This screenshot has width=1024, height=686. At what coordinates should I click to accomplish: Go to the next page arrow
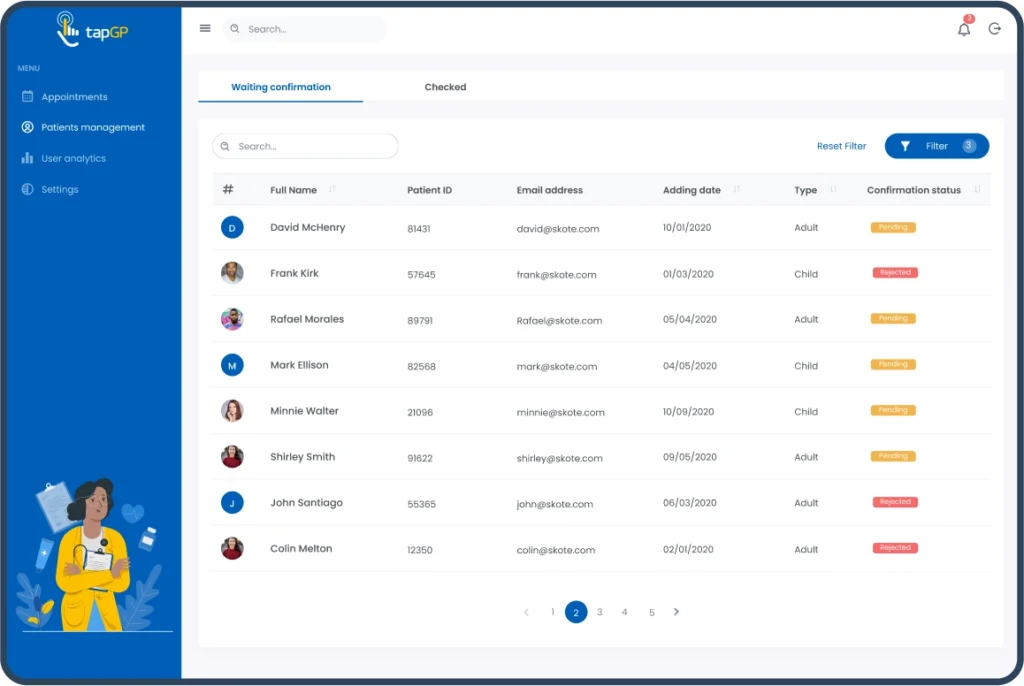tap(676, 612)
